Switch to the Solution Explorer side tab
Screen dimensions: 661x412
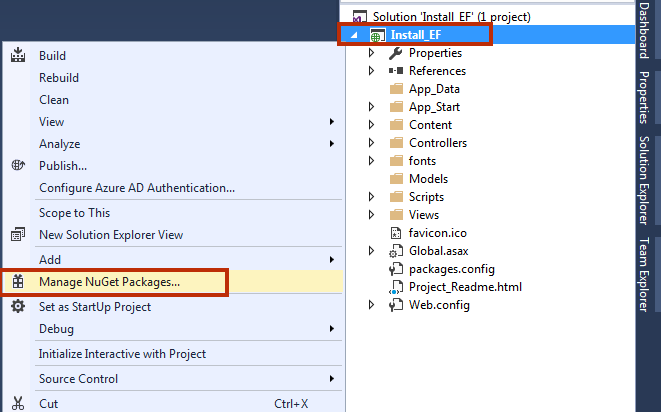pos(644,180)
